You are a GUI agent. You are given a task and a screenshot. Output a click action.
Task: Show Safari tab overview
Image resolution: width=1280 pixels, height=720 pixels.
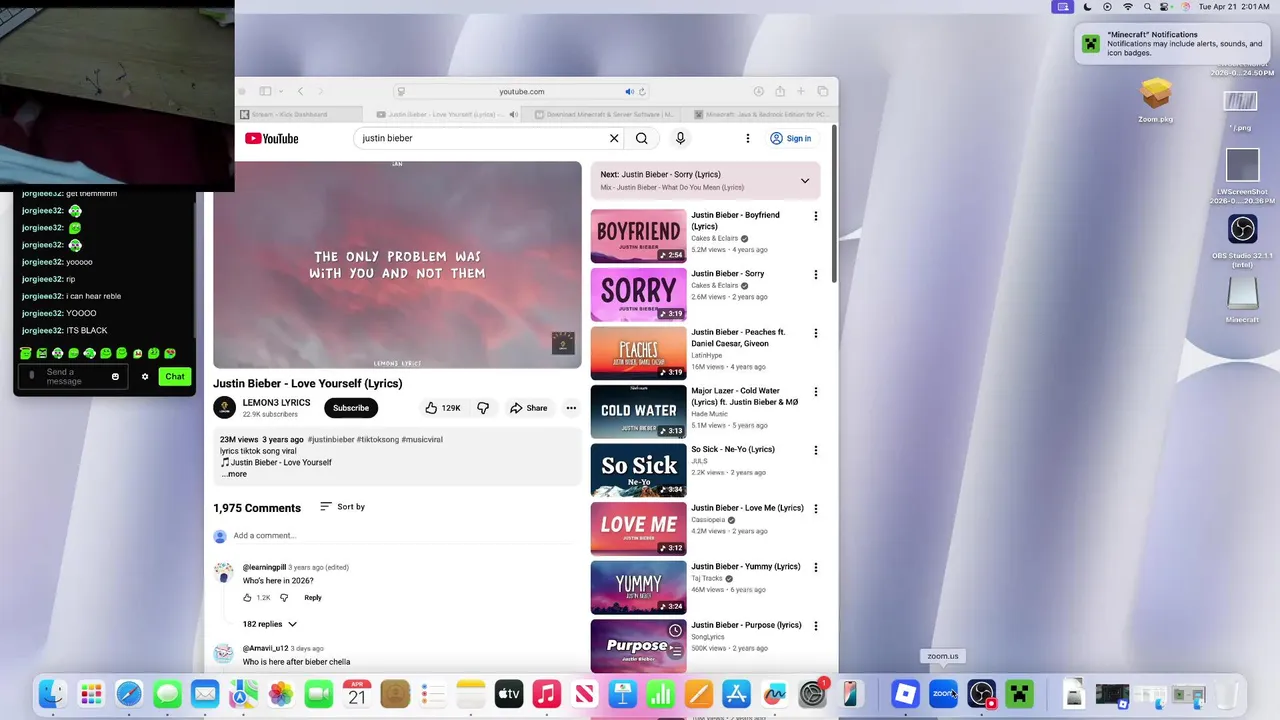(x=823, y=91)
